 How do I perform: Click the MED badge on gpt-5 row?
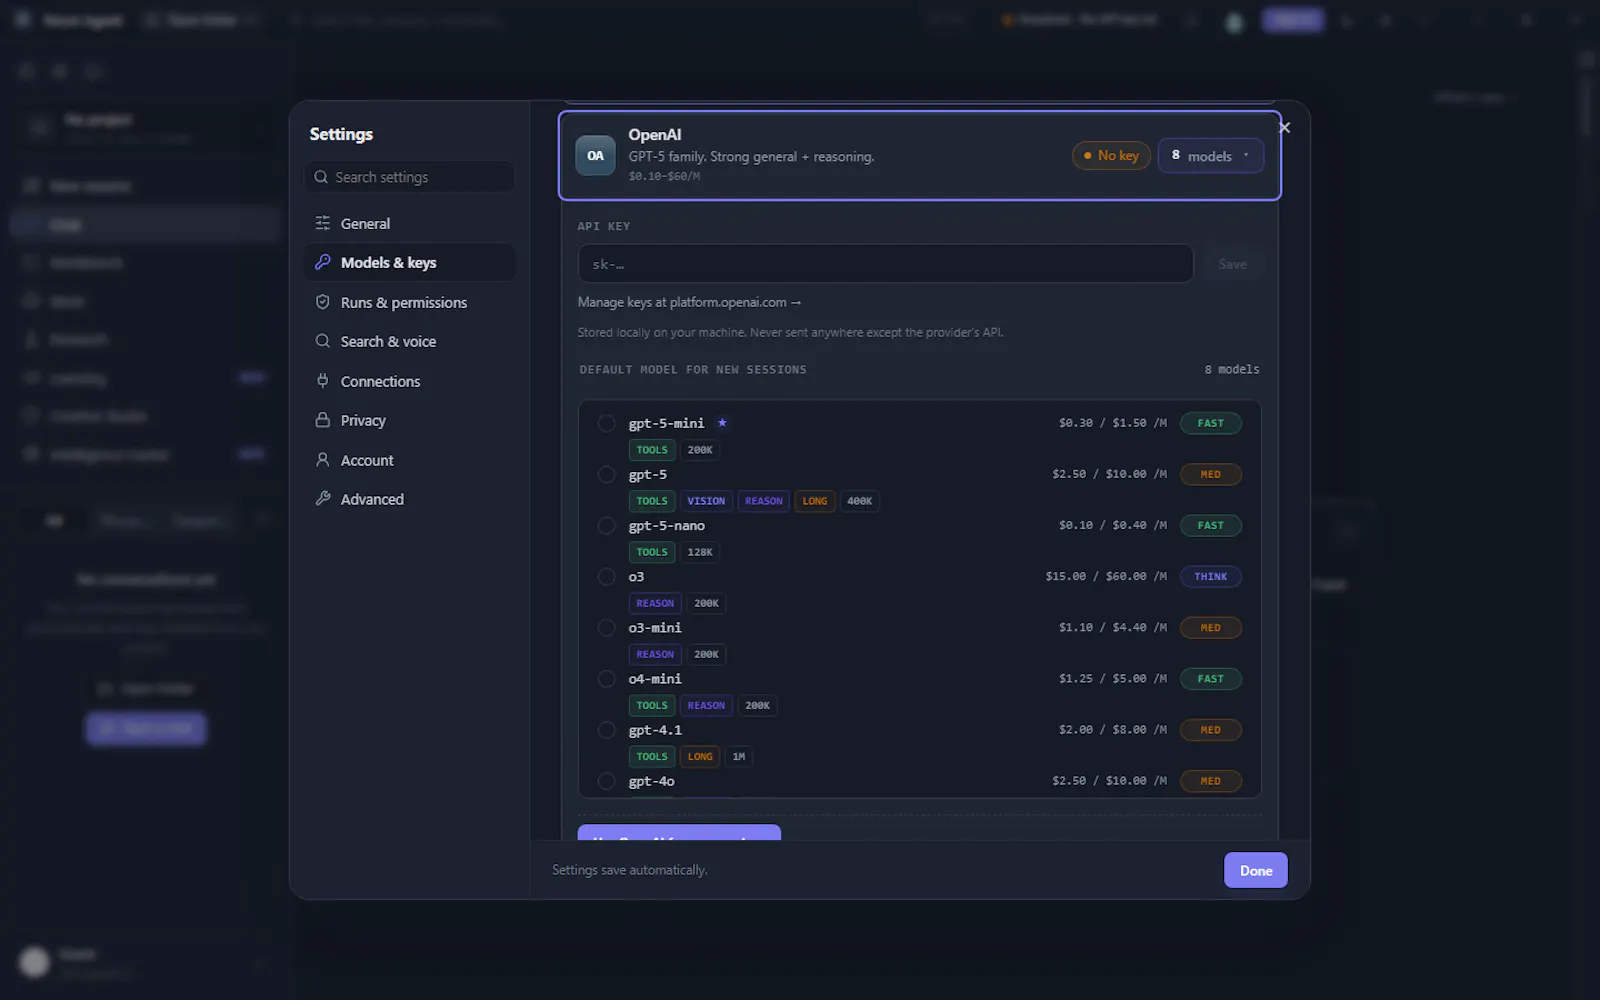pos(1210,474)
